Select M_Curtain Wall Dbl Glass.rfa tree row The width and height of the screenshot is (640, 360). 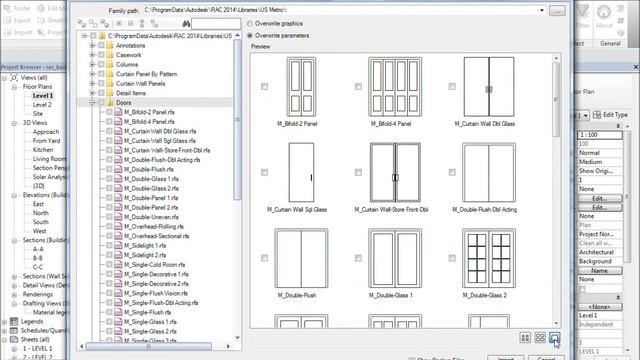160,131
